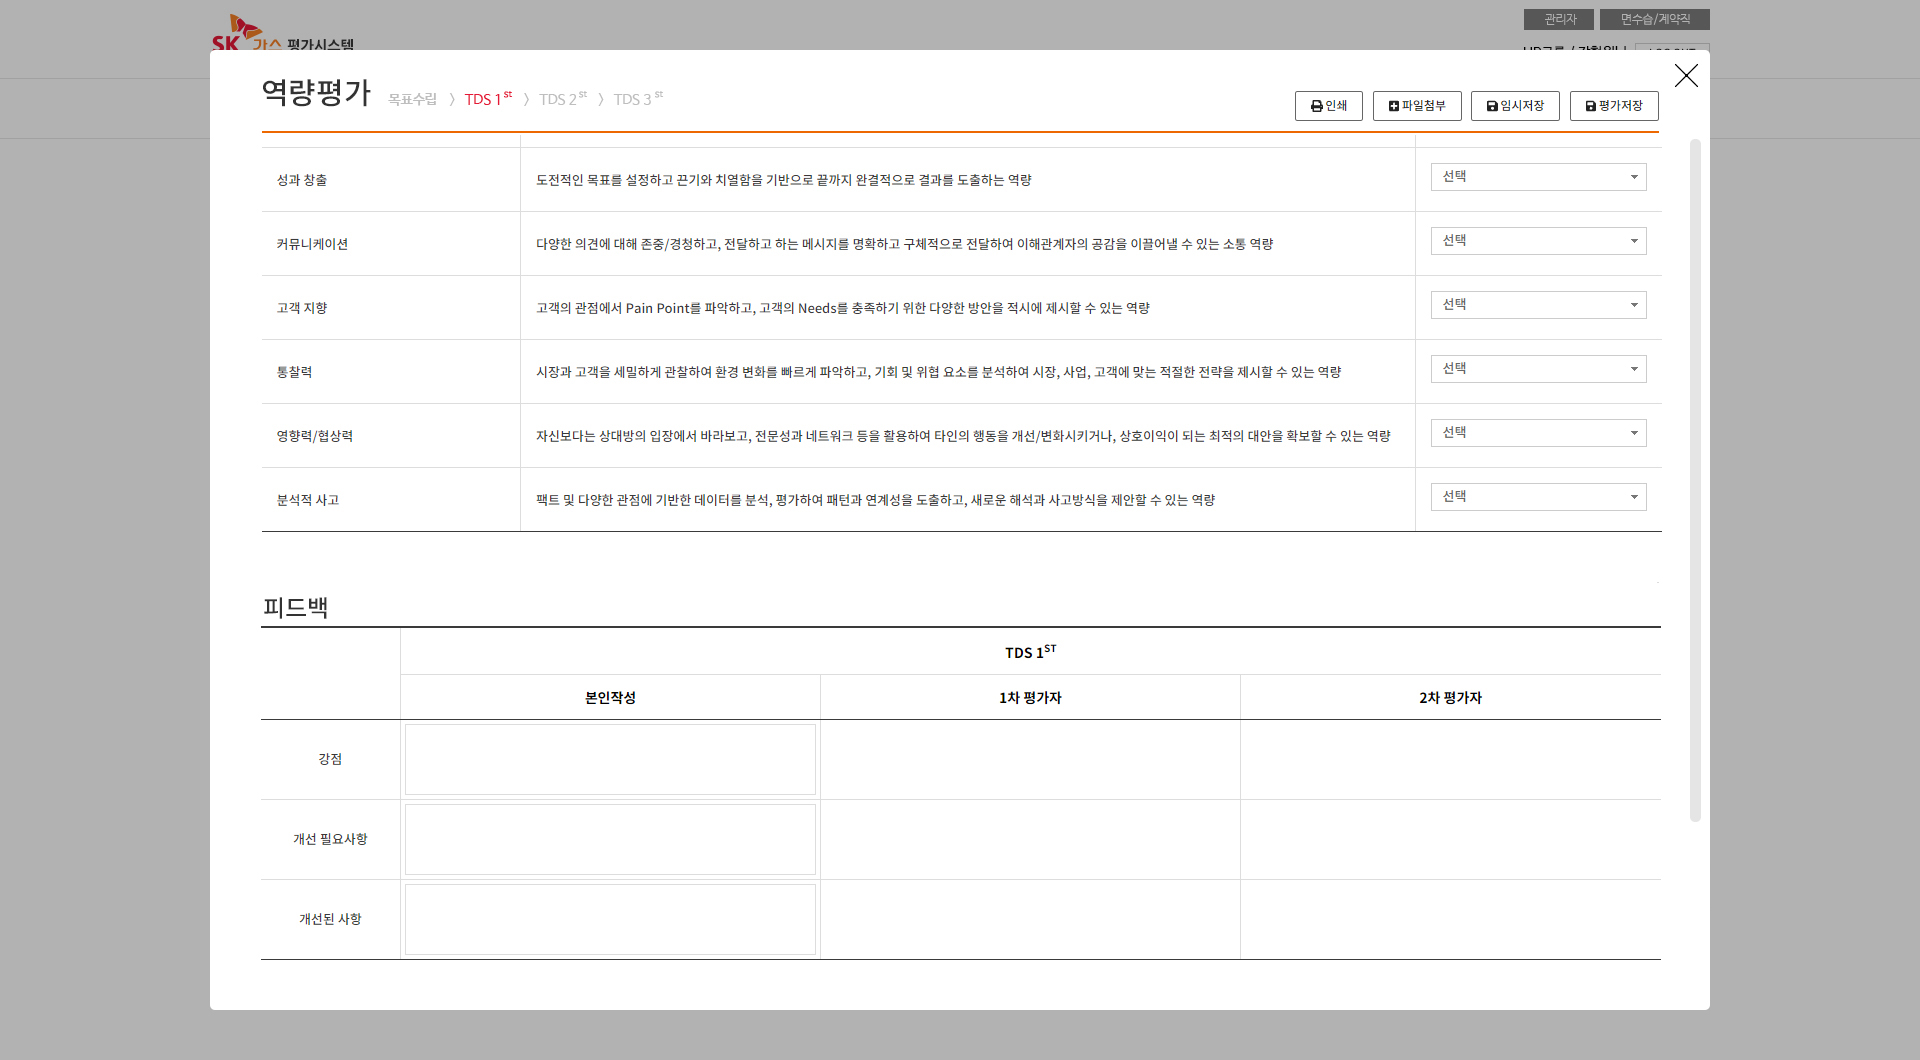This screenshot has width=1920, height=1060.
Task: Close the 역량평가 dialog with X
Action: click(x=1686, y=76)
